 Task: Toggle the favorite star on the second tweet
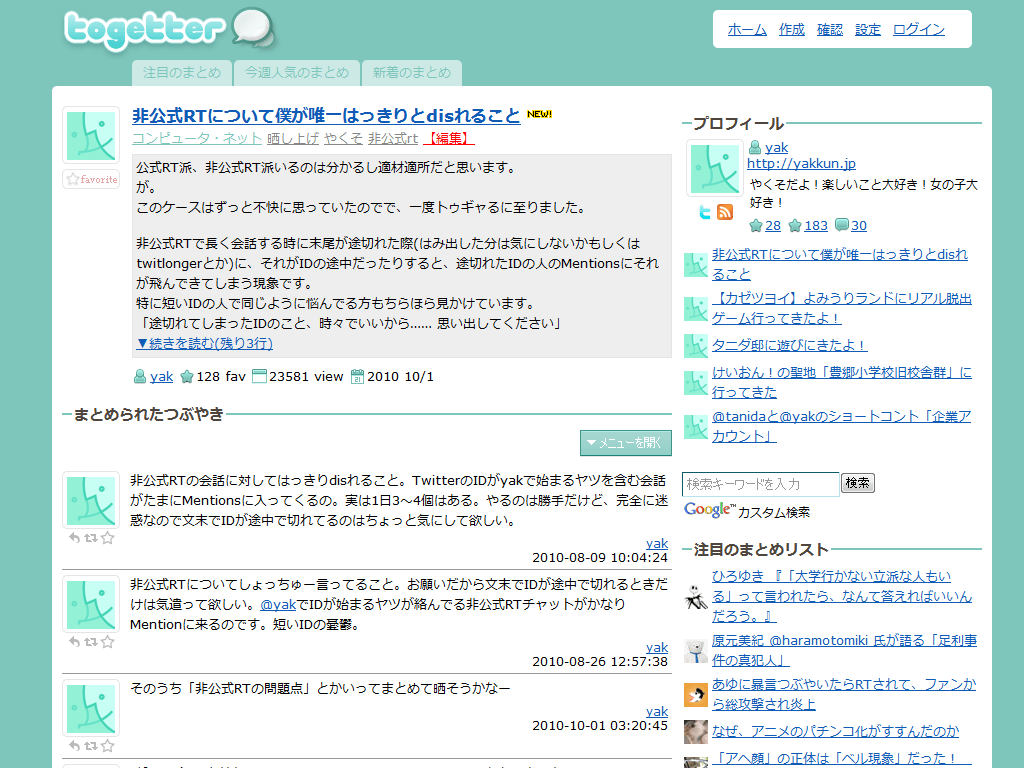coord(107,641)
